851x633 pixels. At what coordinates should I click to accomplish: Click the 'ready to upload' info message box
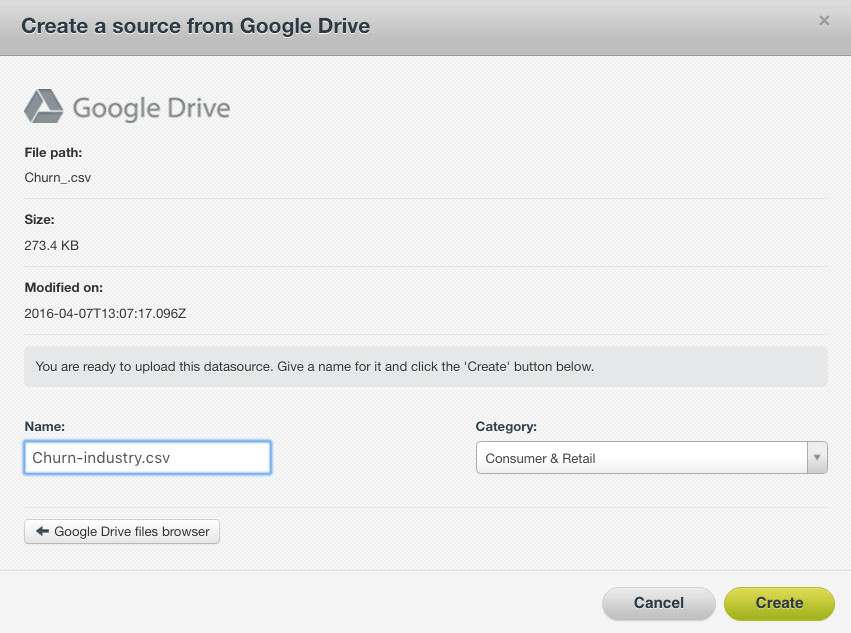[x=426, y=366]
